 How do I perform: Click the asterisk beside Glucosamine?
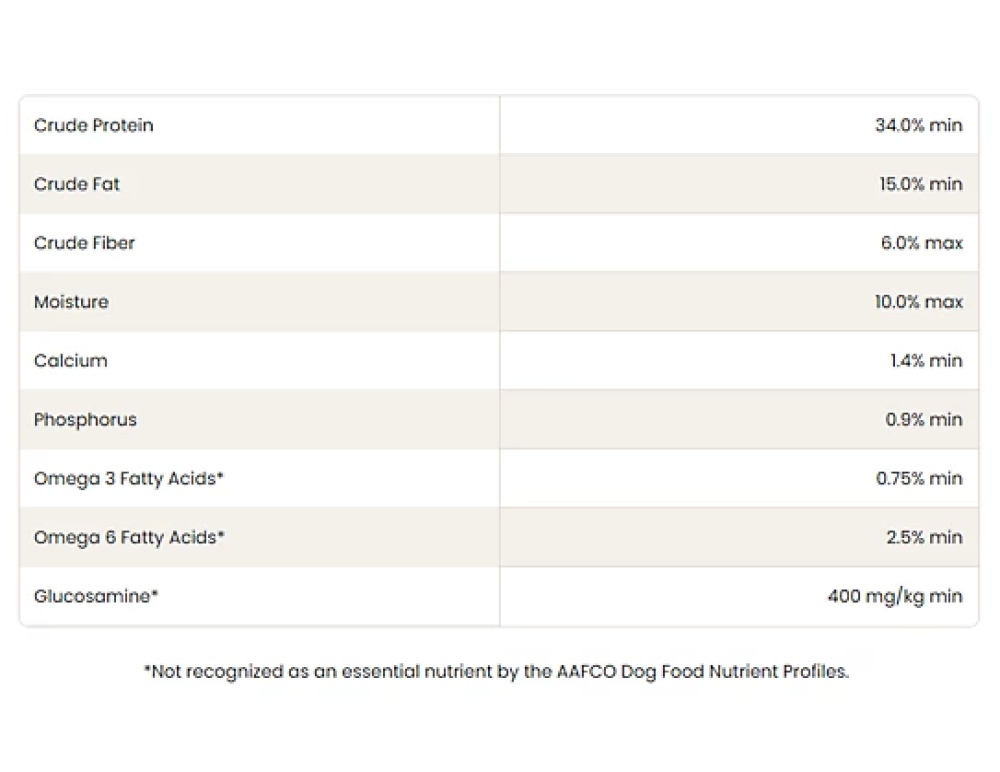click(155, 593)
